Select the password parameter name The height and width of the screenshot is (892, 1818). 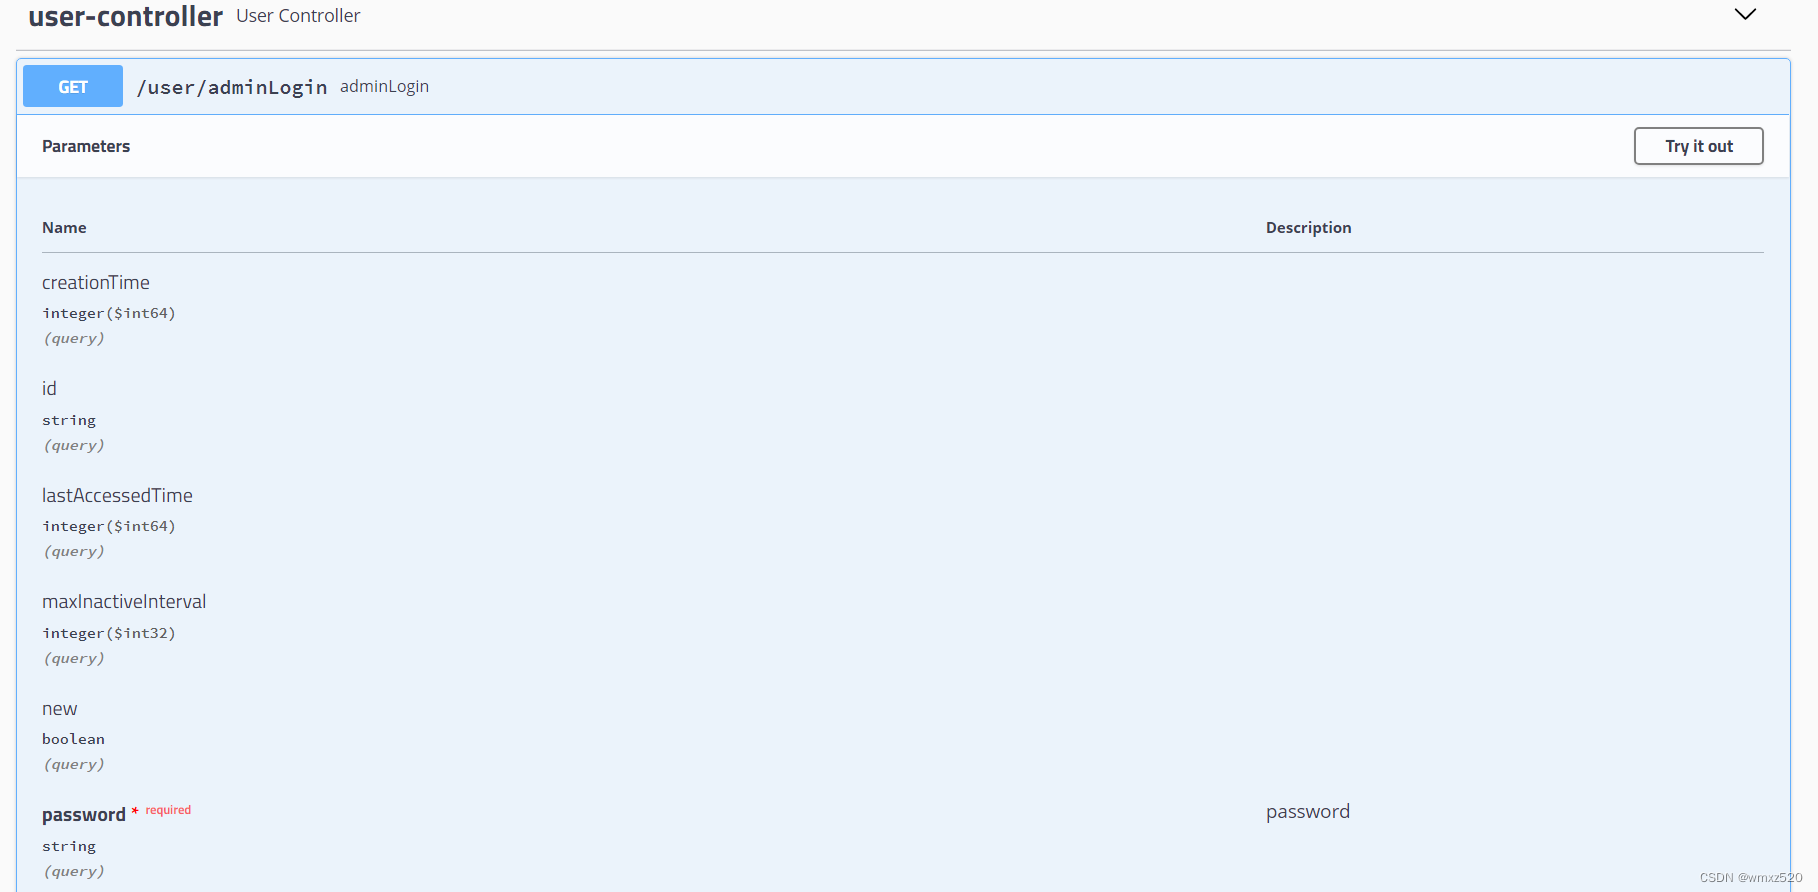coord(84,815)
